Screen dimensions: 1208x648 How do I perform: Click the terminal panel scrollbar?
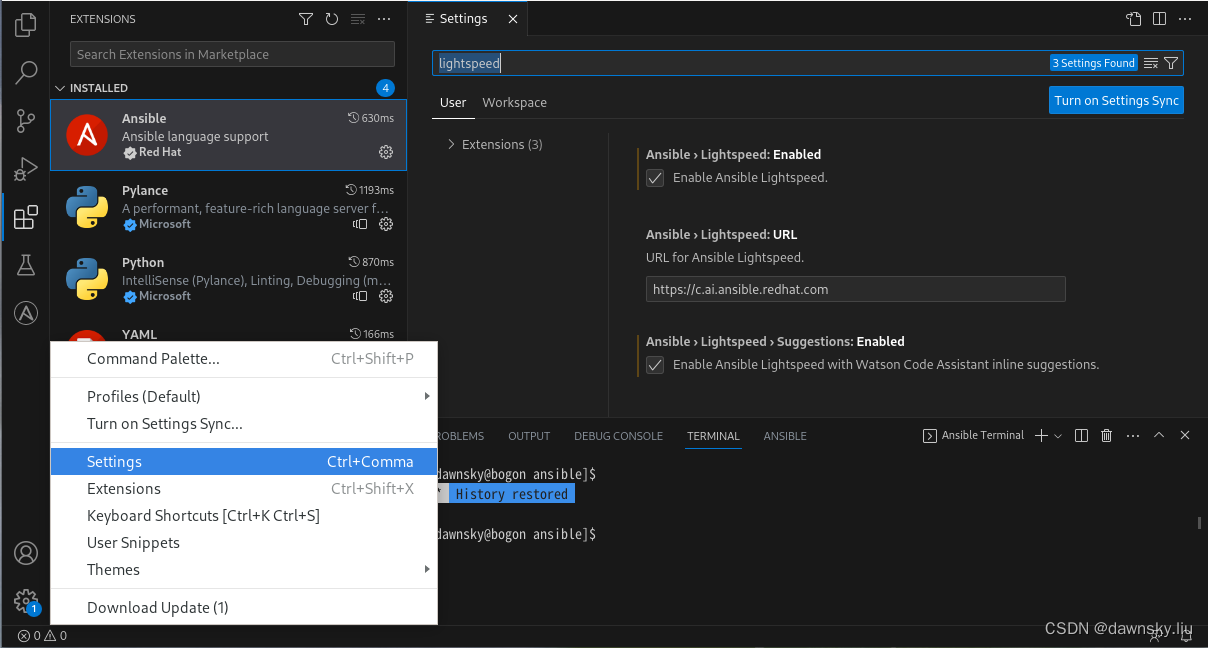tap(1199, 522)
